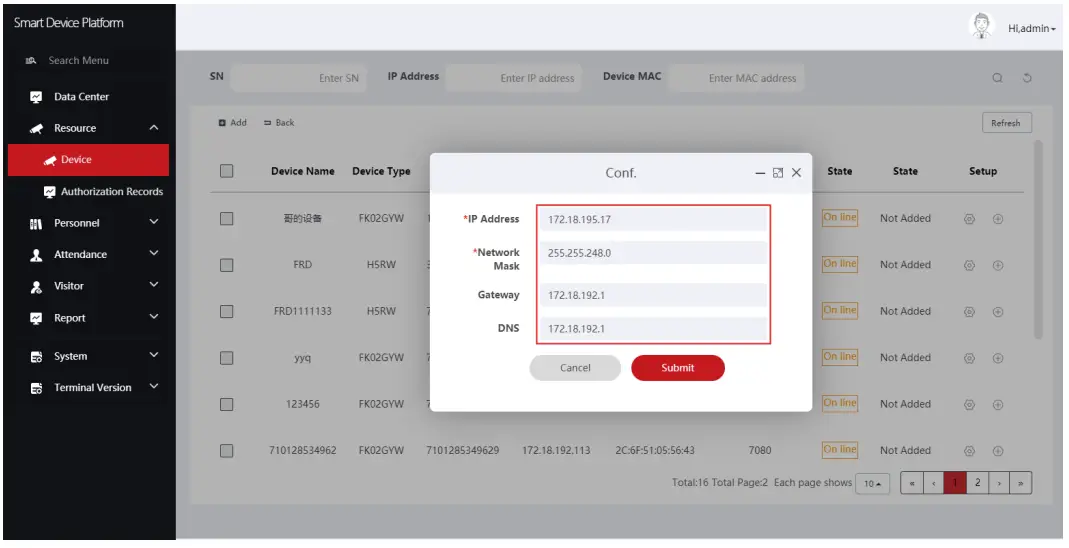Open settings gear for FRD device row
The width and height of the screenshot is (1069, 548).
(969, 266)
